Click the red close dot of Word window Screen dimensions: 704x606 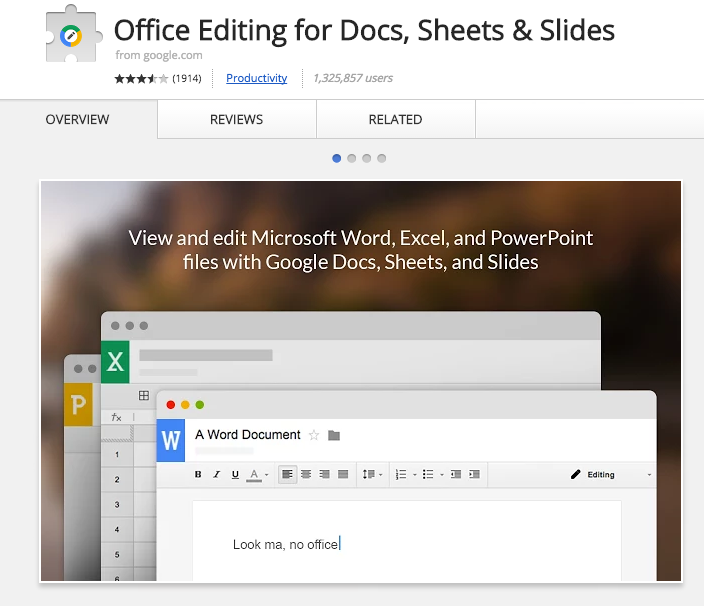[171, 405]
